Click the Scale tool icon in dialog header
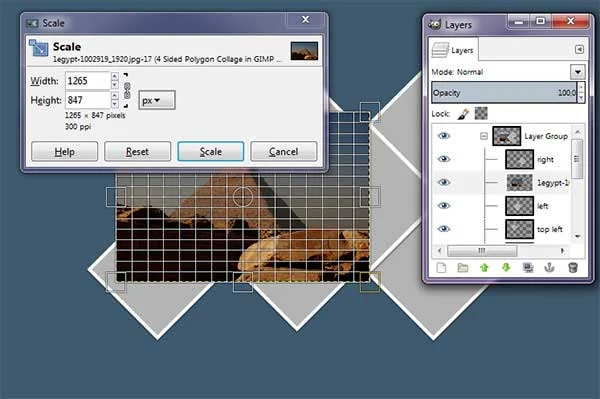The width and height of the screenshot is (600, 399). click(x=39, y=48)
